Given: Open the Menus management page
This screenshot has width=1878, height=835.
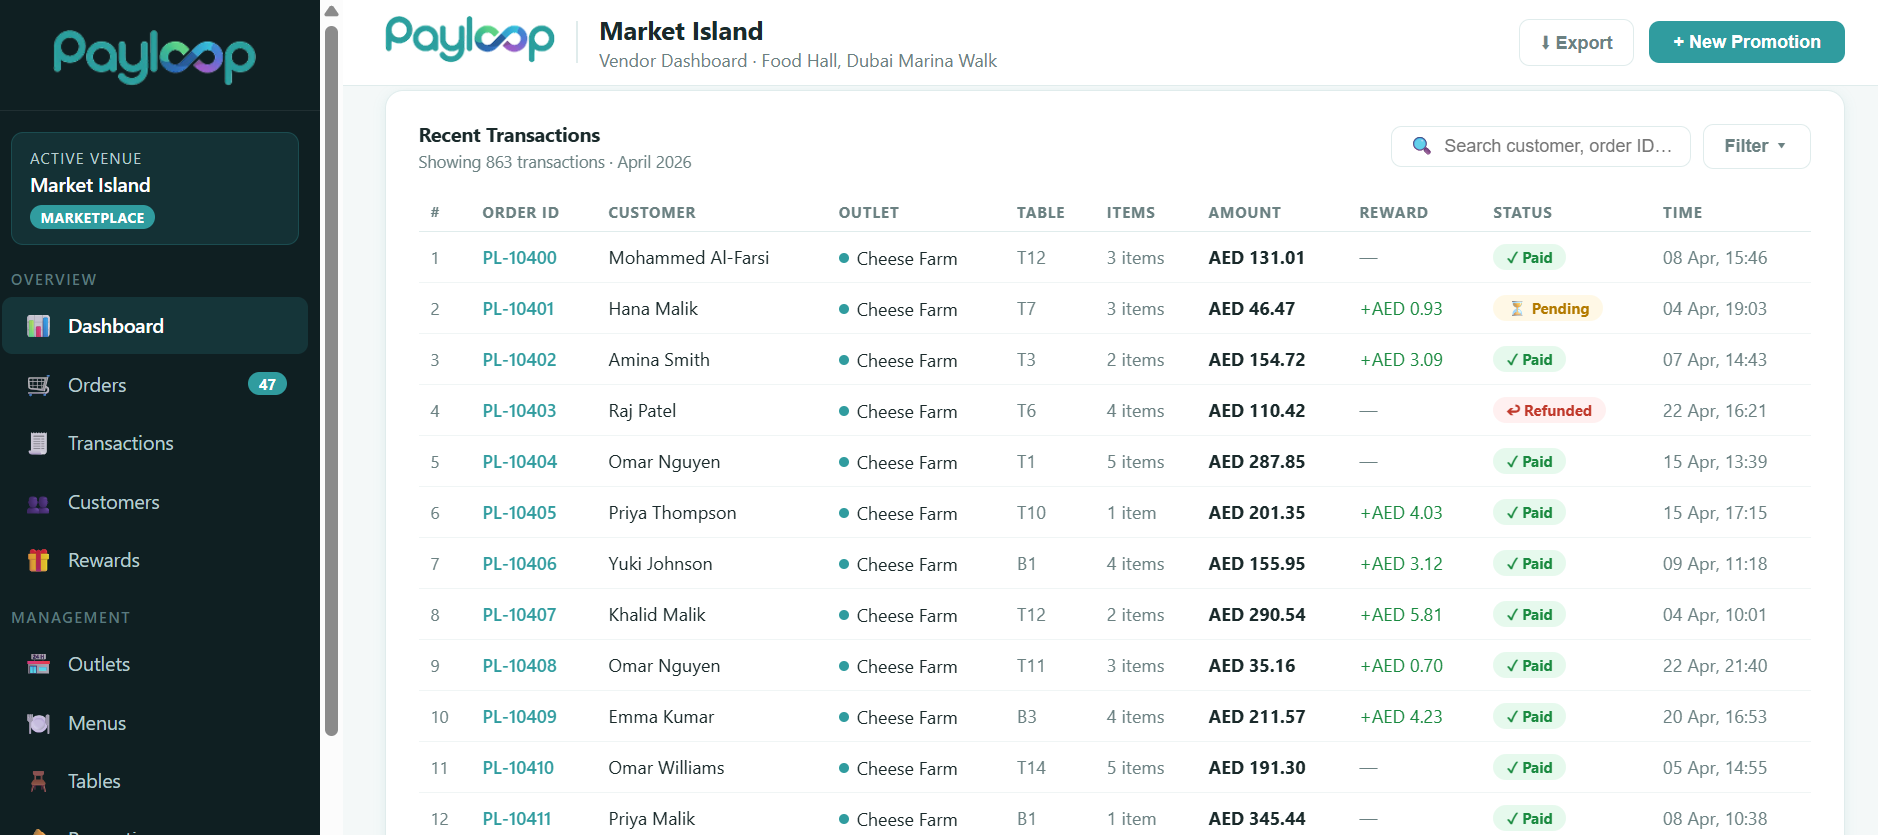Looking at the screenshot, I should click(155, 723).
